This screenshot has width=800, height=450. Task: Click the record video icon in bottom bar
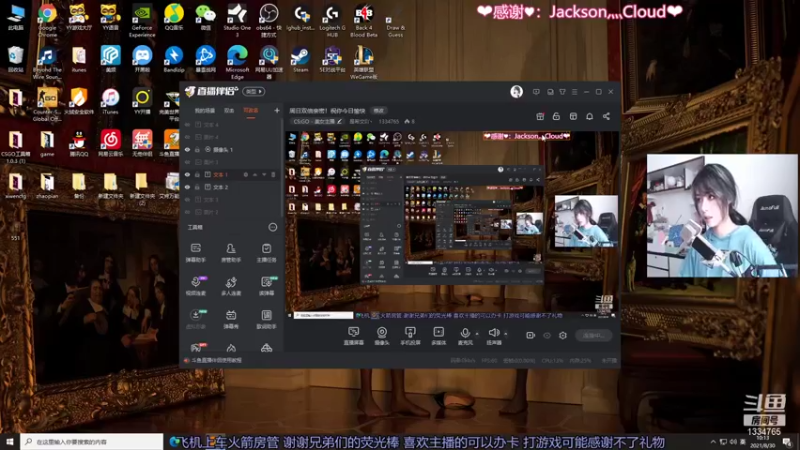click(x=531, y=335)
